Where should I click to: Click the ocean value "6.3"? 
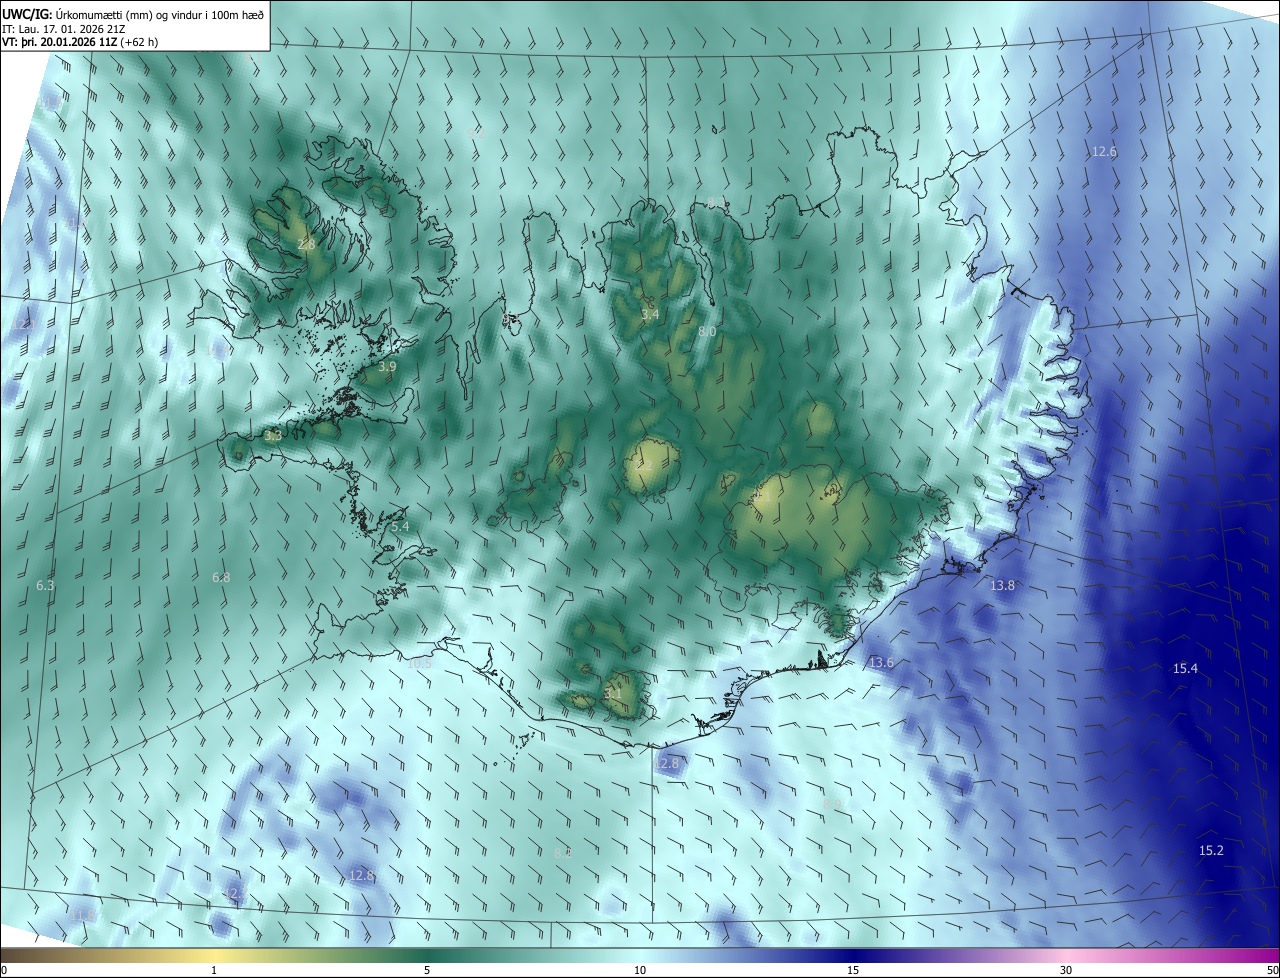coord(45,585)
